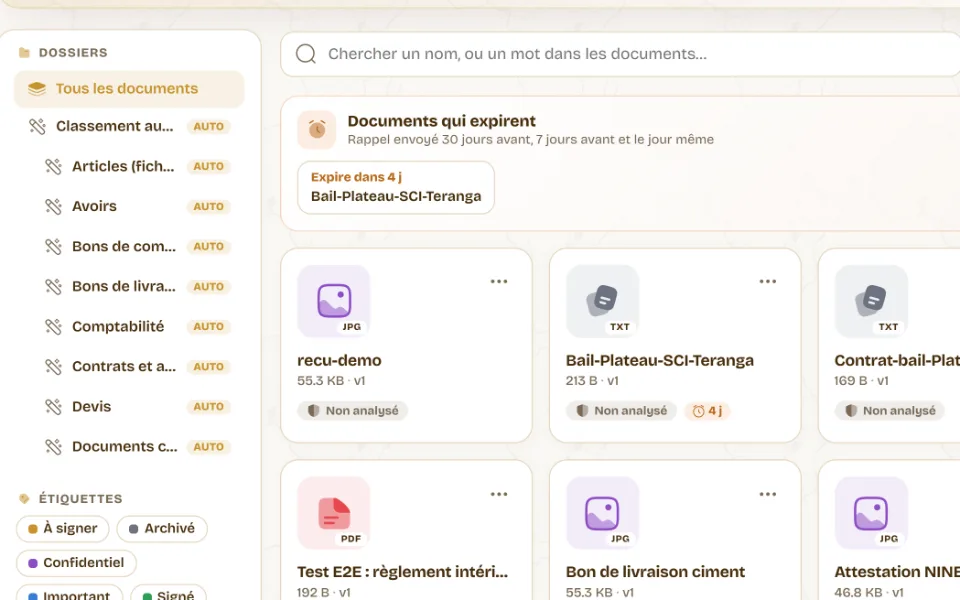Image resolution: width=960 pixels, height=600 pixels.
Task: Click the magic wand icon beside Avoirs
Action: pyautogui.click(x=53, y=206)
